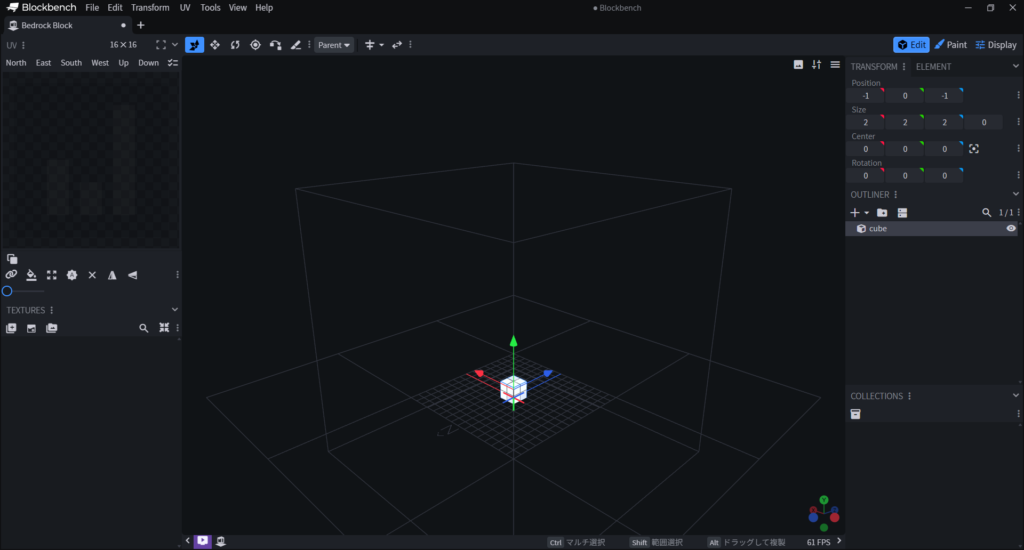Toggle Outliner options button beside add group
The width and height of the screenshot is (1024, 550).
pos(902,213)
